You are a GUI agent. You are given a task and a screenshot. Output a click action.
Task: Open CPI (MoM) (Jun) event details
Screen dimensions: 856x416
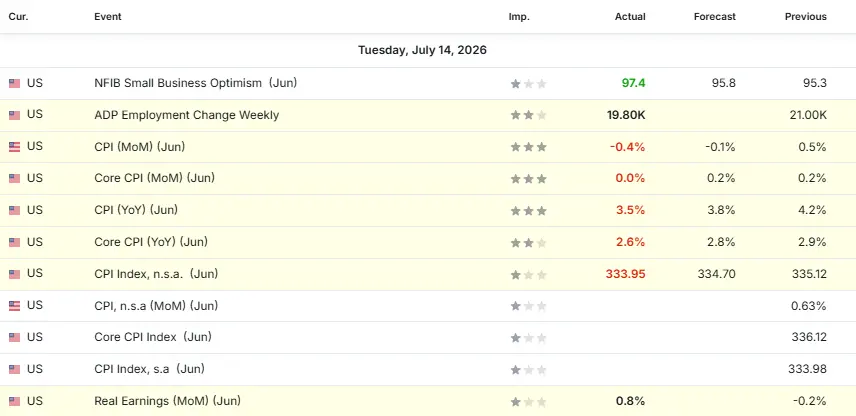pos(139,146)
